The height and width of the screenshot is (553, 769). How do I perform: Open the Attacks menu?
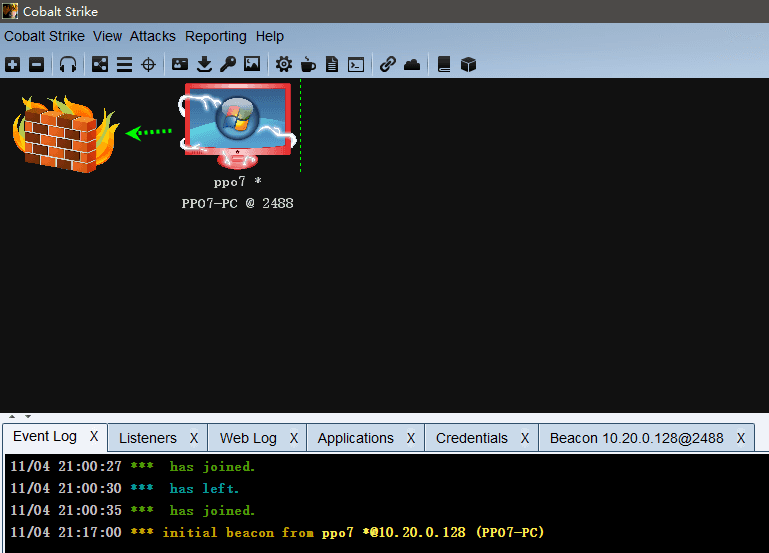pos(153,36)
